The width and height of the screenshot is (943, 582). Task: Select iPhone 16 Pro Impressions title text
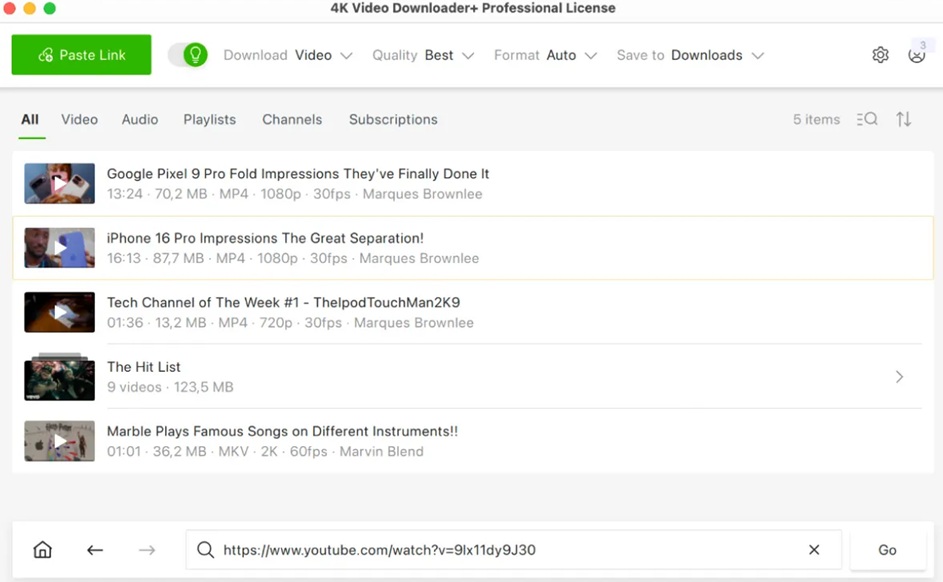[x=265, y=238]
